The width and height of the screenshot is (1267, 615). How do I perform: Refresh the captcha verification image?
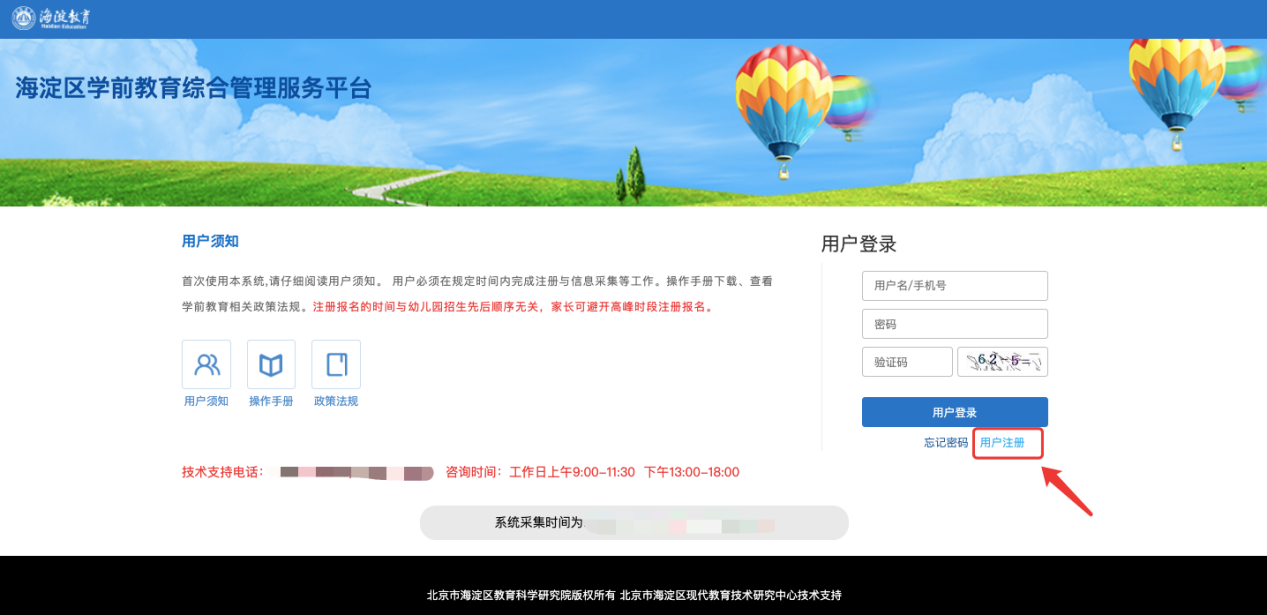[x=1002, y=361]
